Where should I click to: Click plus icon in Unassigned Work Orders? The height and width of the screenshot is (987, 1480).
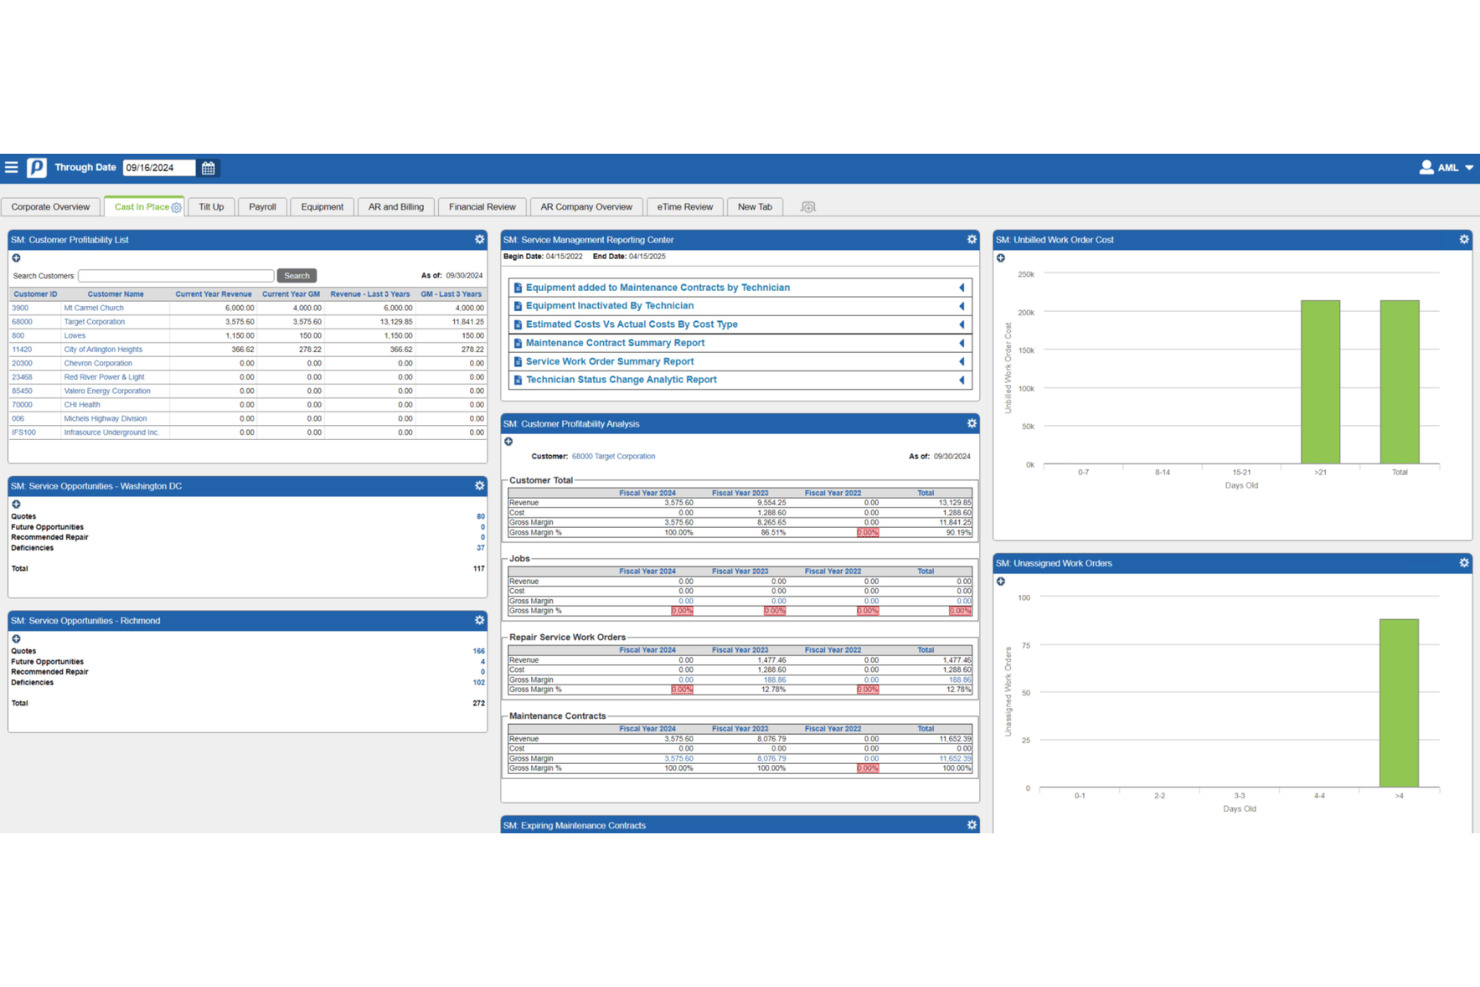(x=1001, y=582)
